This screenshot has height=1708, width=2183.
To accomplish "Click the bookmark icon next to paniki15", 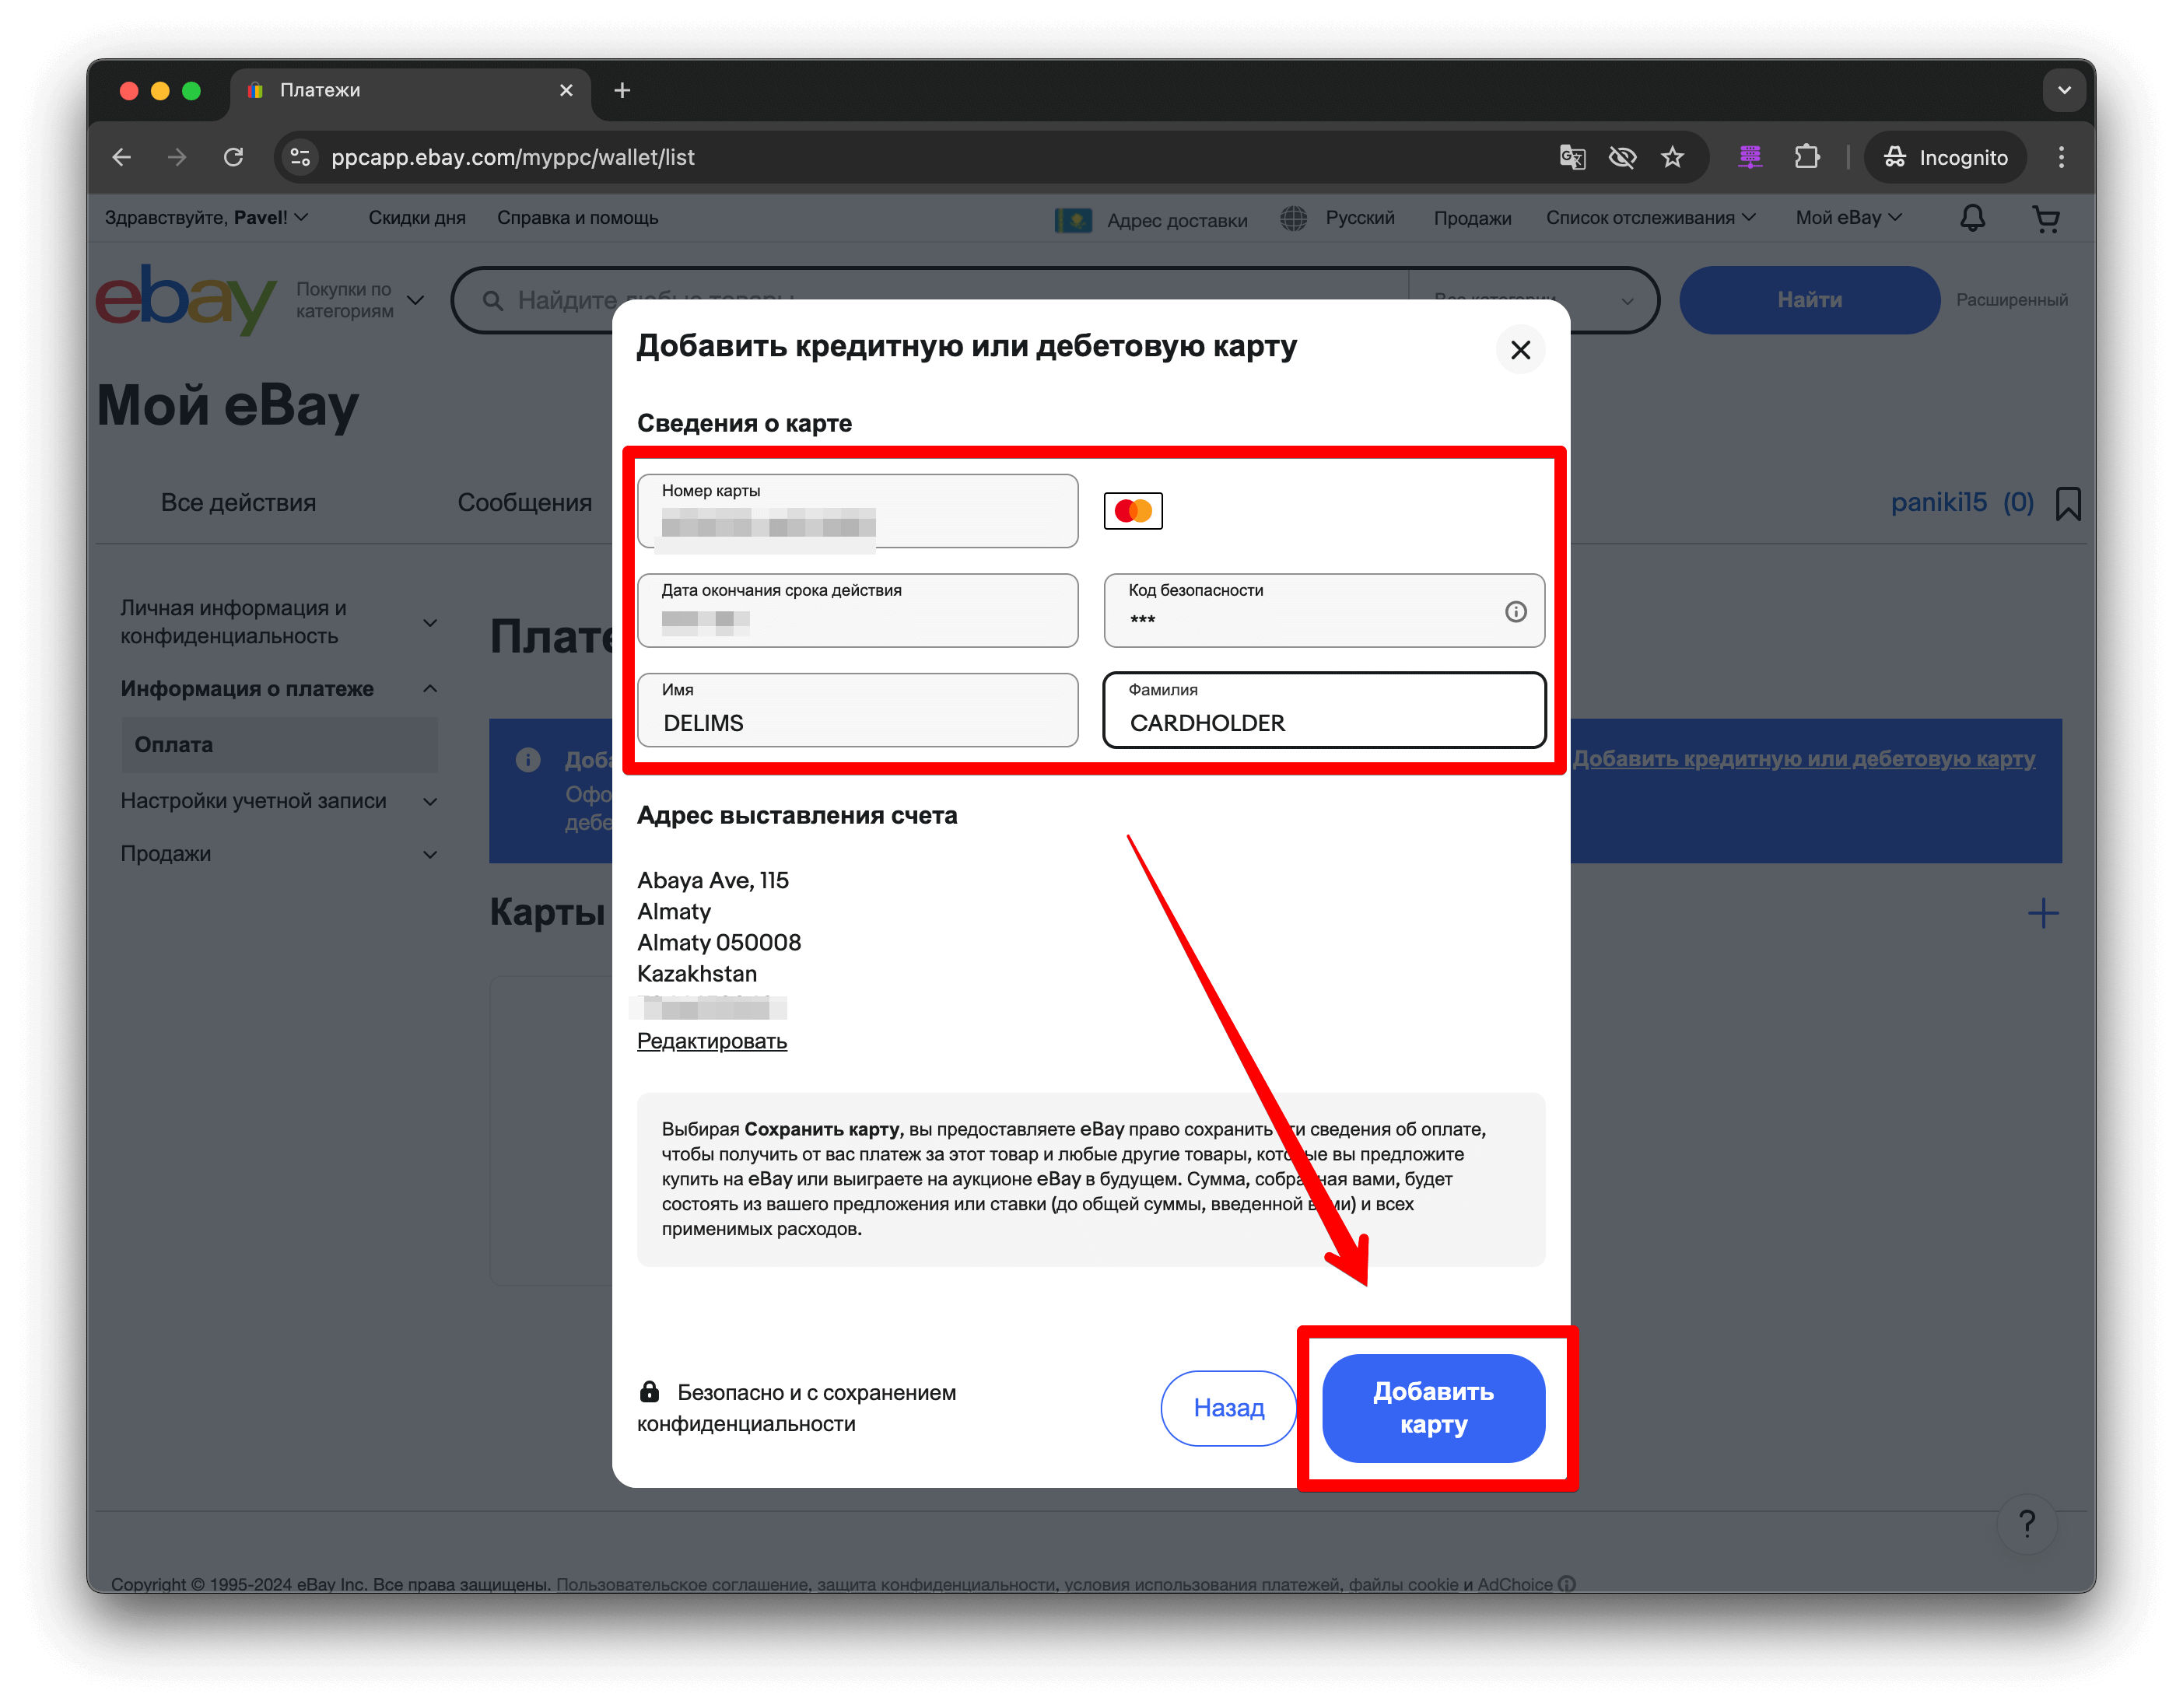I will [2067, 503].
